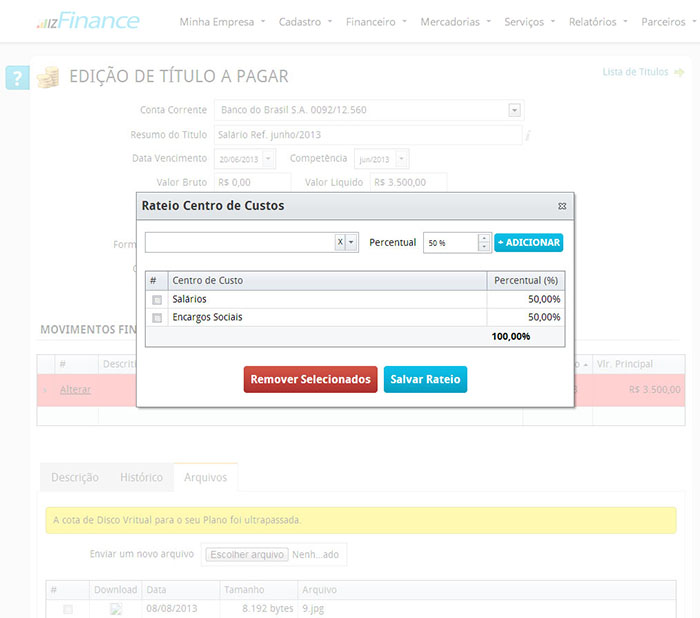The height and width of the screenshot is (618, 700).
Task: Select the checkbox for file 9.jpg
Action: coord(68,609)
